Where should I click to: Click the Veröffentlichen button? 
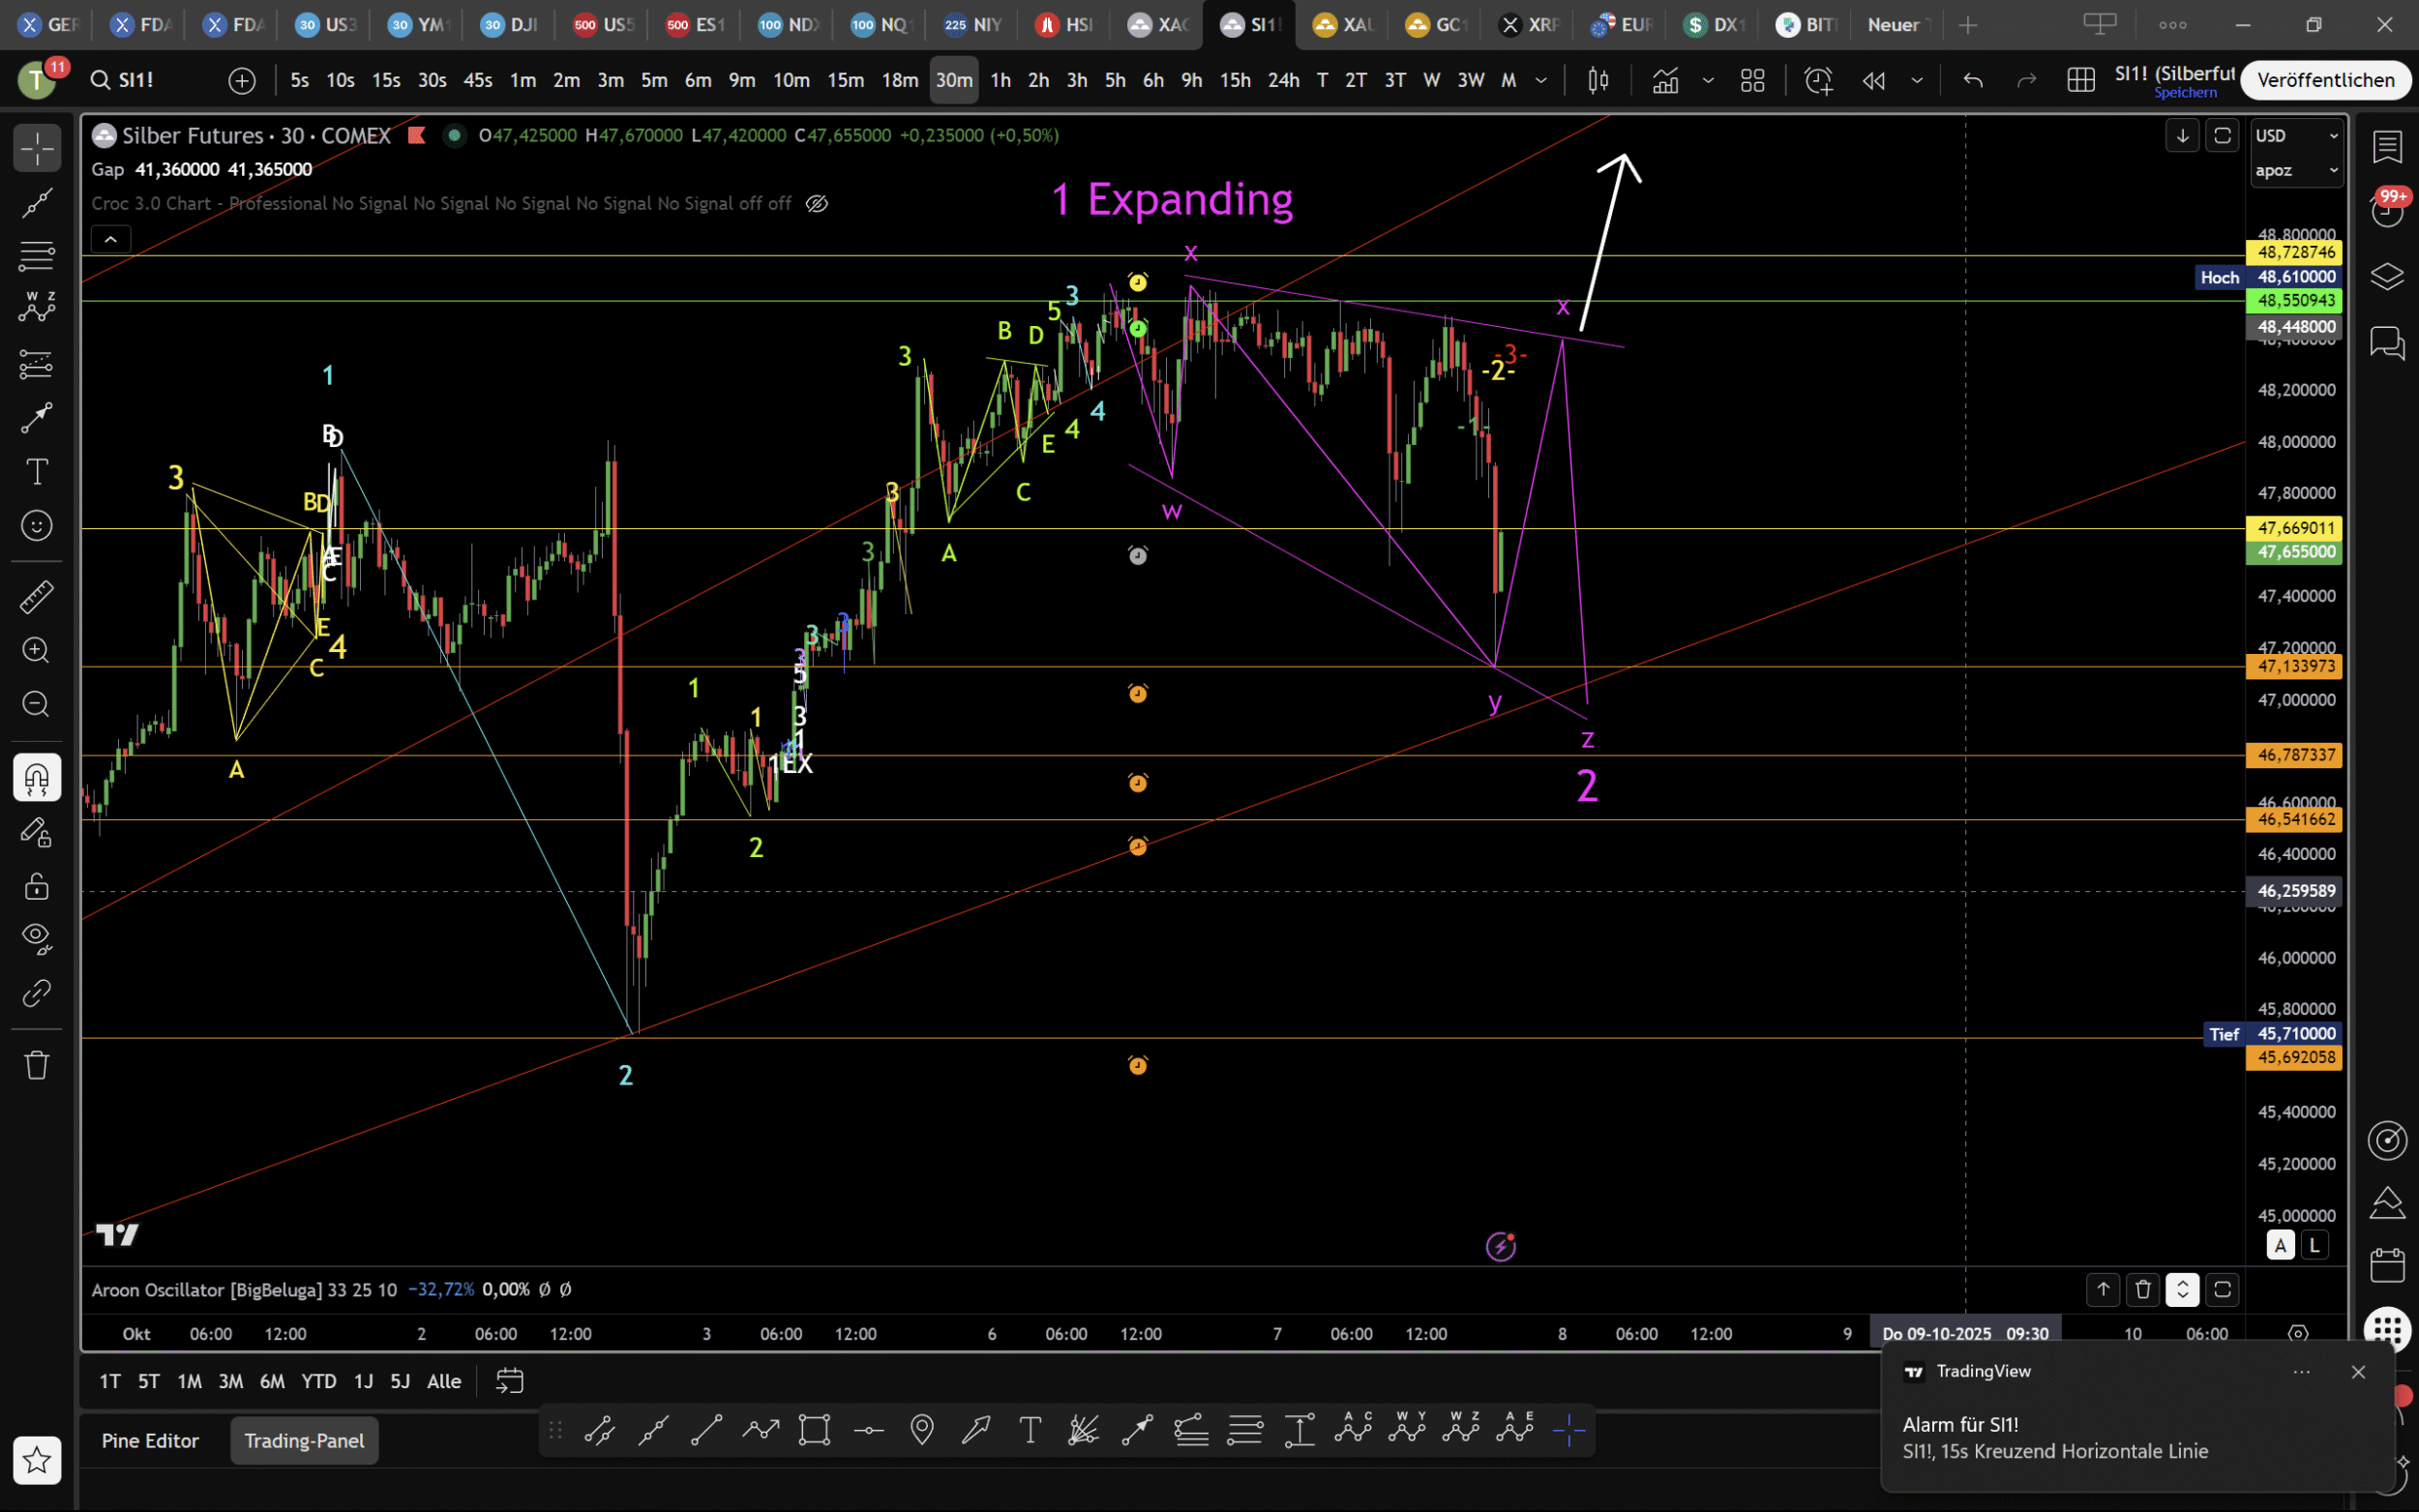tap(2325, 80)
